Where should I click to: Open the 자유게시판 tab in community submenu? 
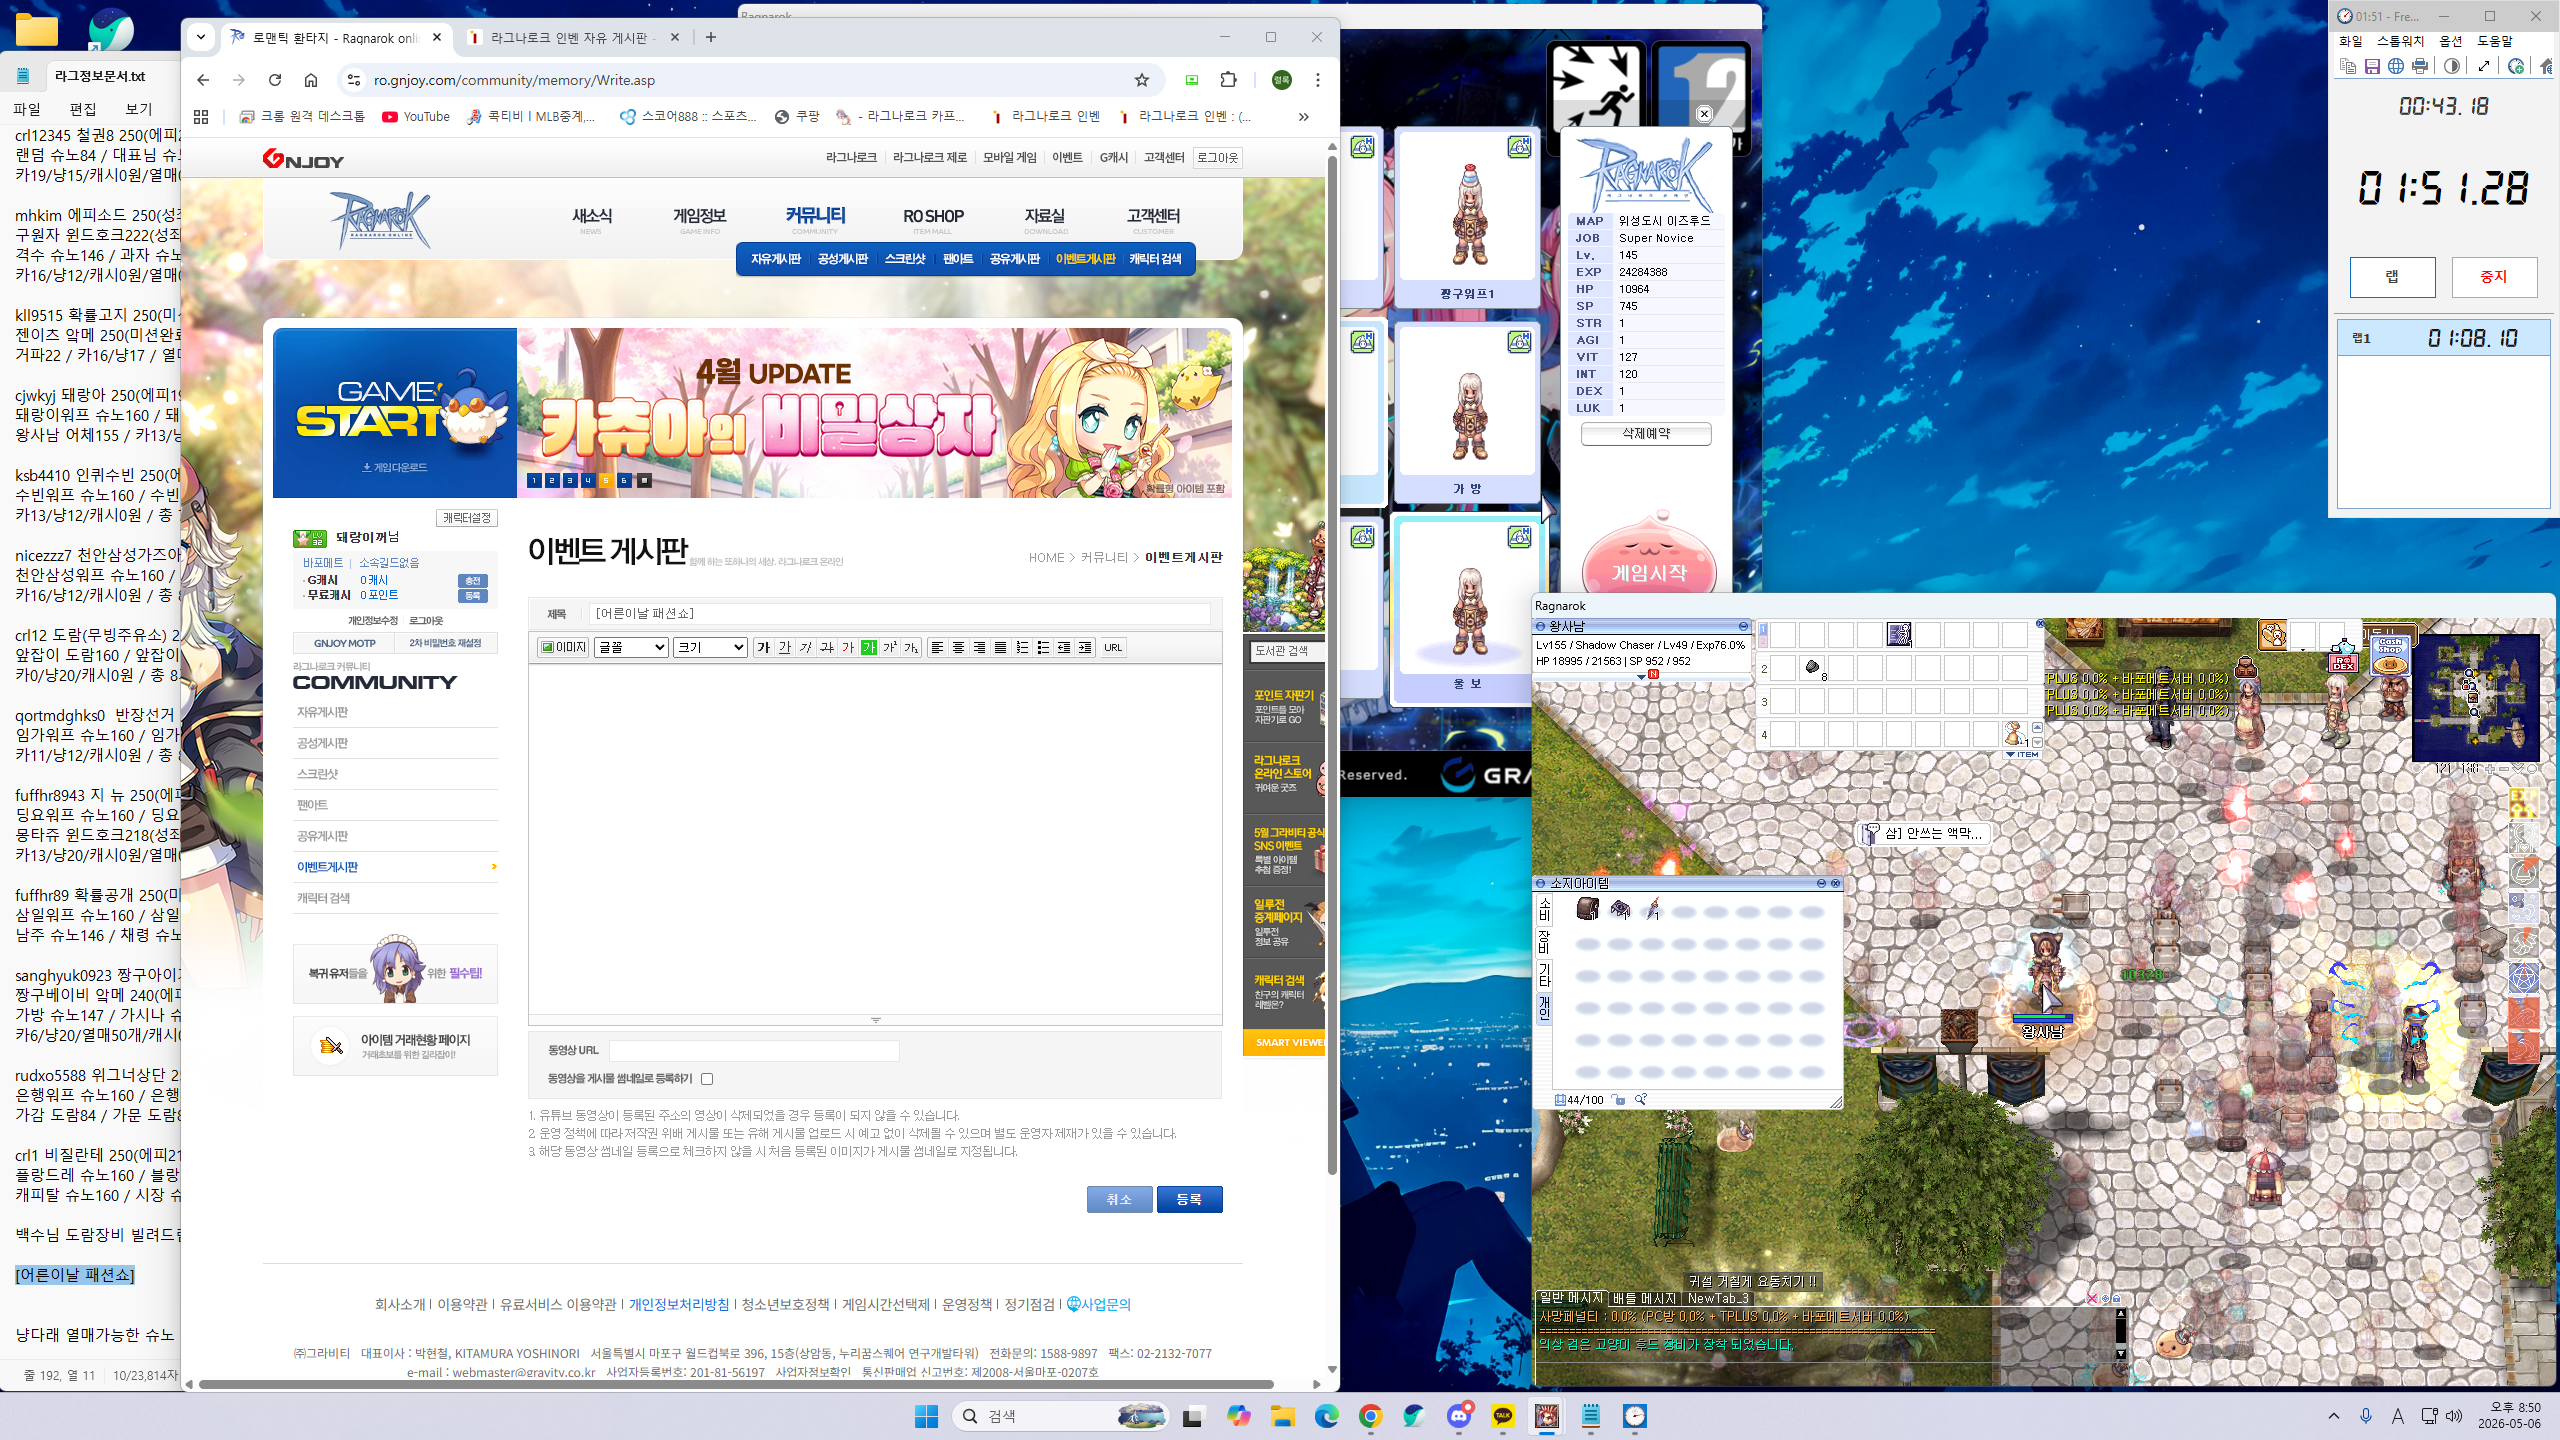tap(776, 259)
